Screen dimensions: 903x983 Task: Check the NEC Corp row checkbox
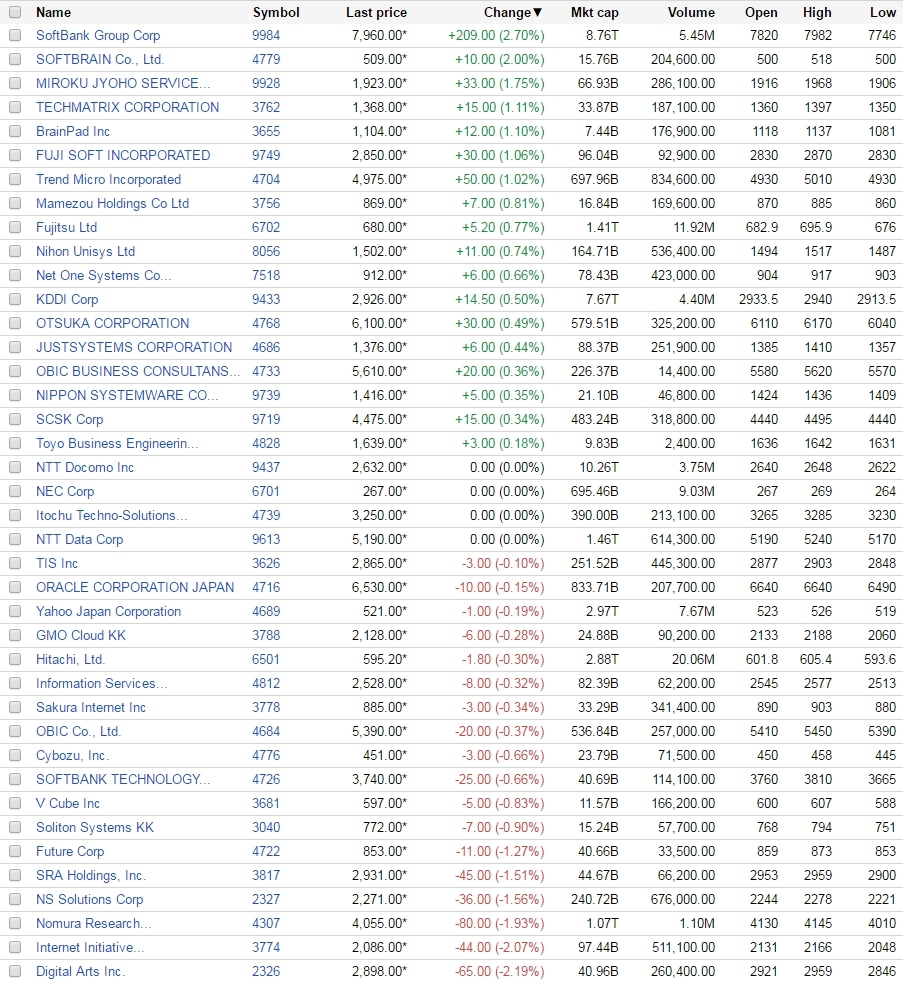[x=15, y=492]
